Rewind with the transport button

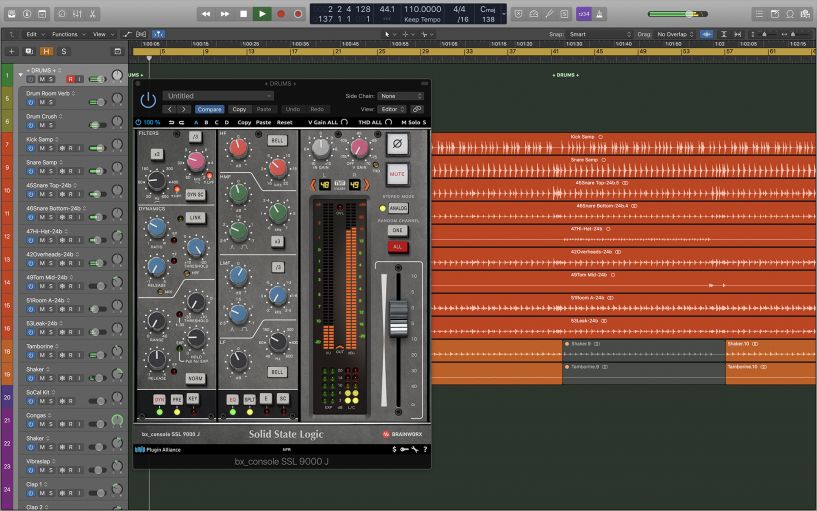tap(206, 14)
